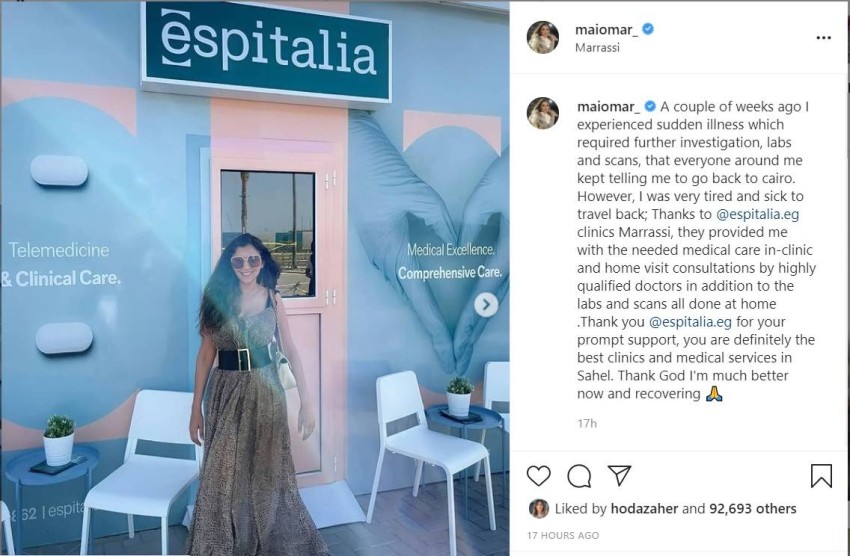Image resolution: width=850 pixels, height=556 pixels.
Task: Click maiomar_ username in the caption
Action: coord(608,107)
